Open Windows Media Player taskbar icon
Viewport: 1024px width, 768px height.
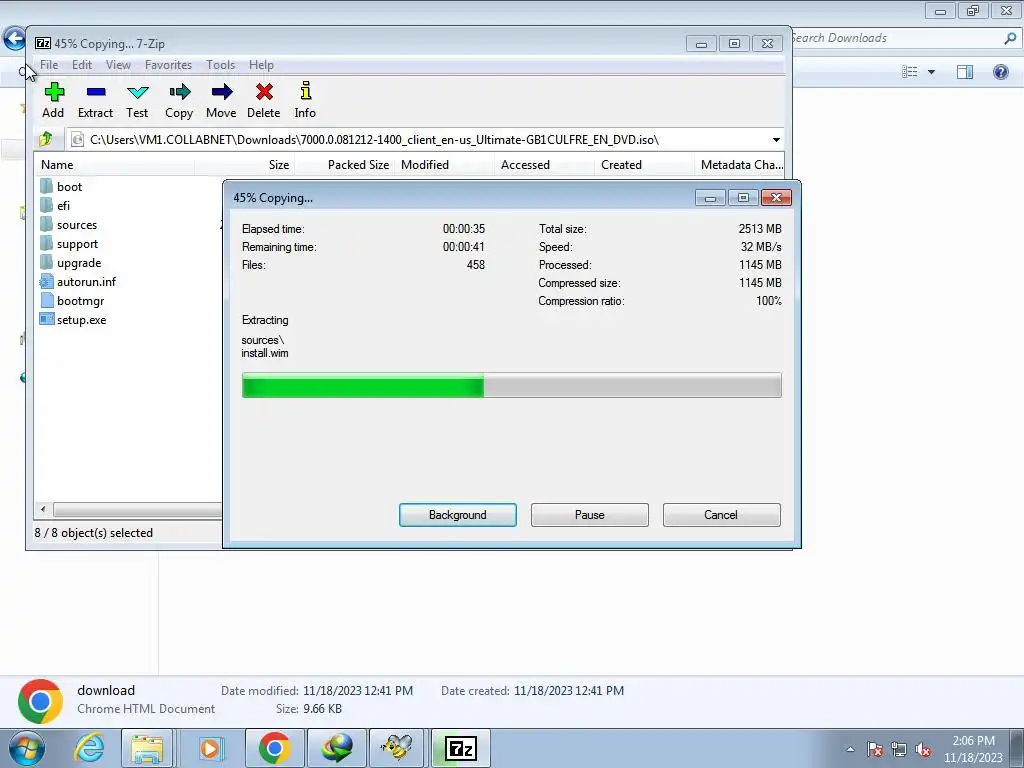point(210,748)
